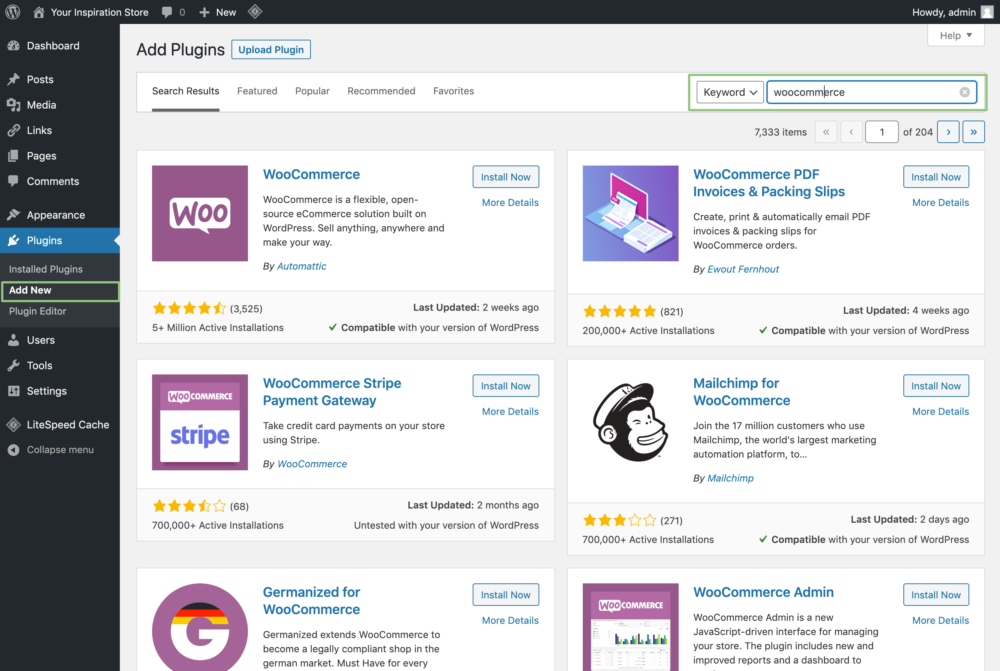
Task: Click the plus New icon in admin bar
Action: (204, 12)
